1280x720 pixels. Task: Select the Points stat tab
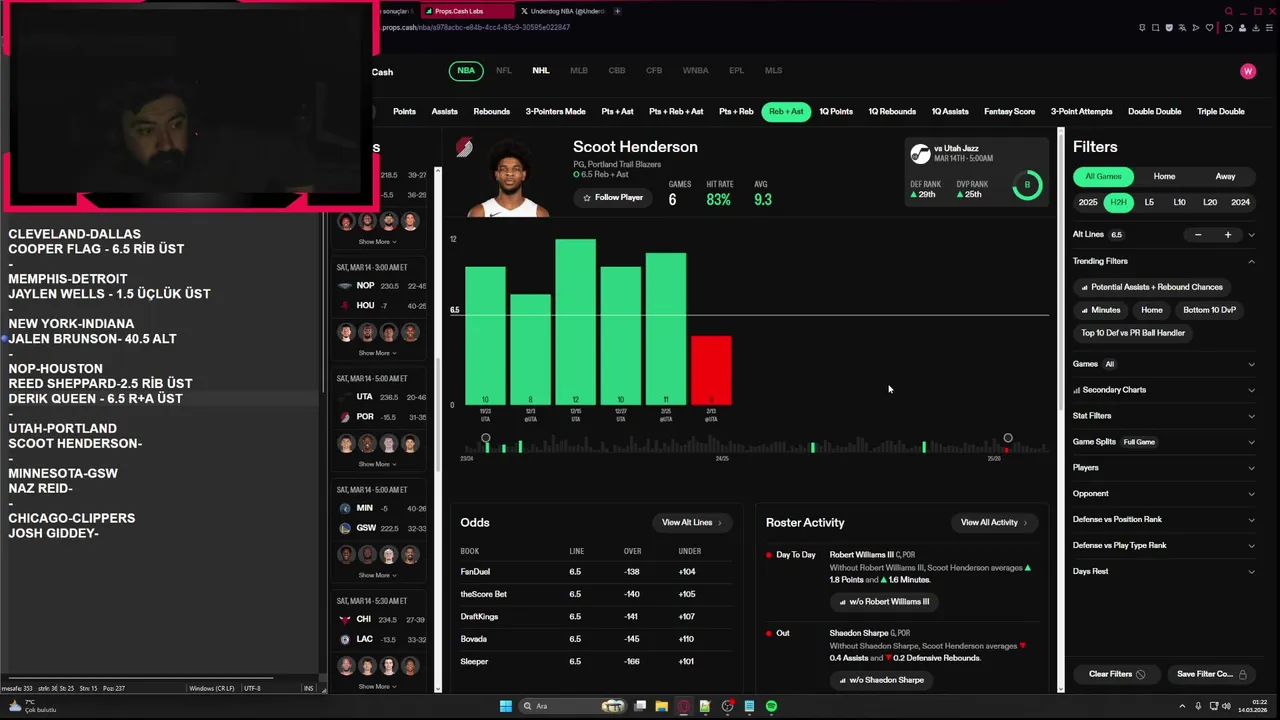[x=404, y=112]
